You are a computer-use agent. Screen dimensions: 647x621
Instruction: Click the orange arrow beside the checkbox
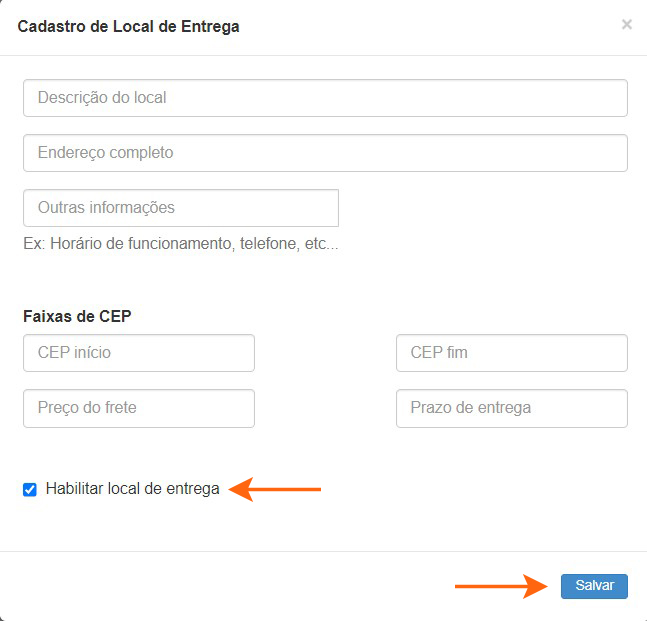click(275, 489)
